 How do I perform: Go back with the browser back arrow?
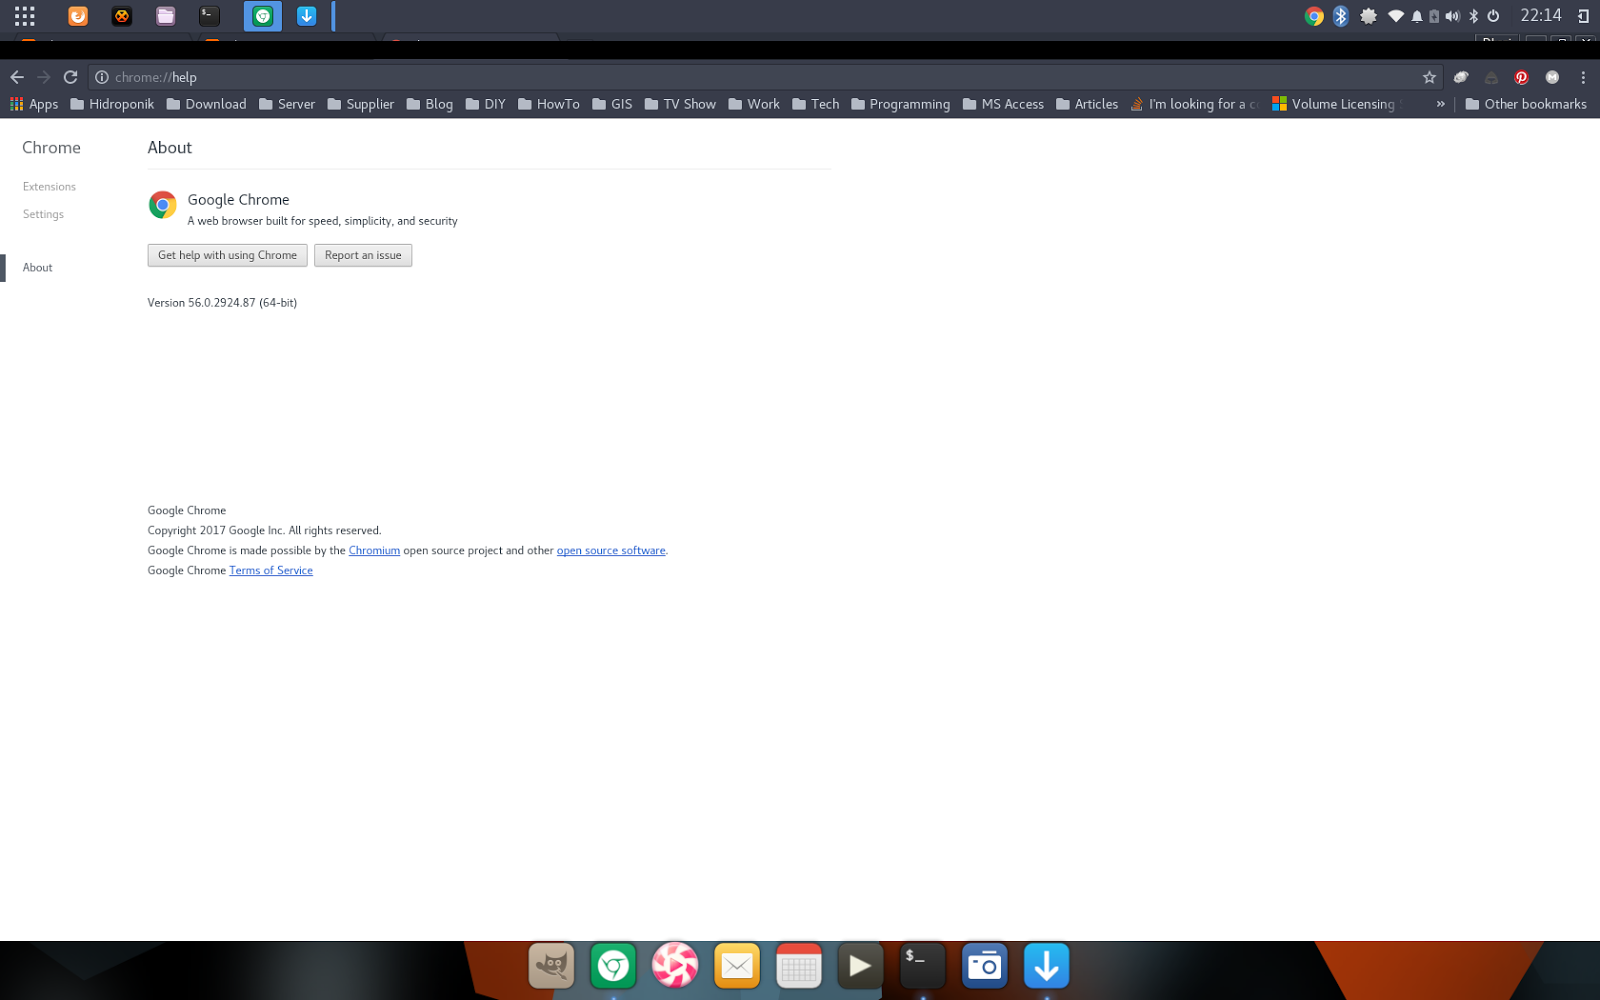(x=17, y=77)
